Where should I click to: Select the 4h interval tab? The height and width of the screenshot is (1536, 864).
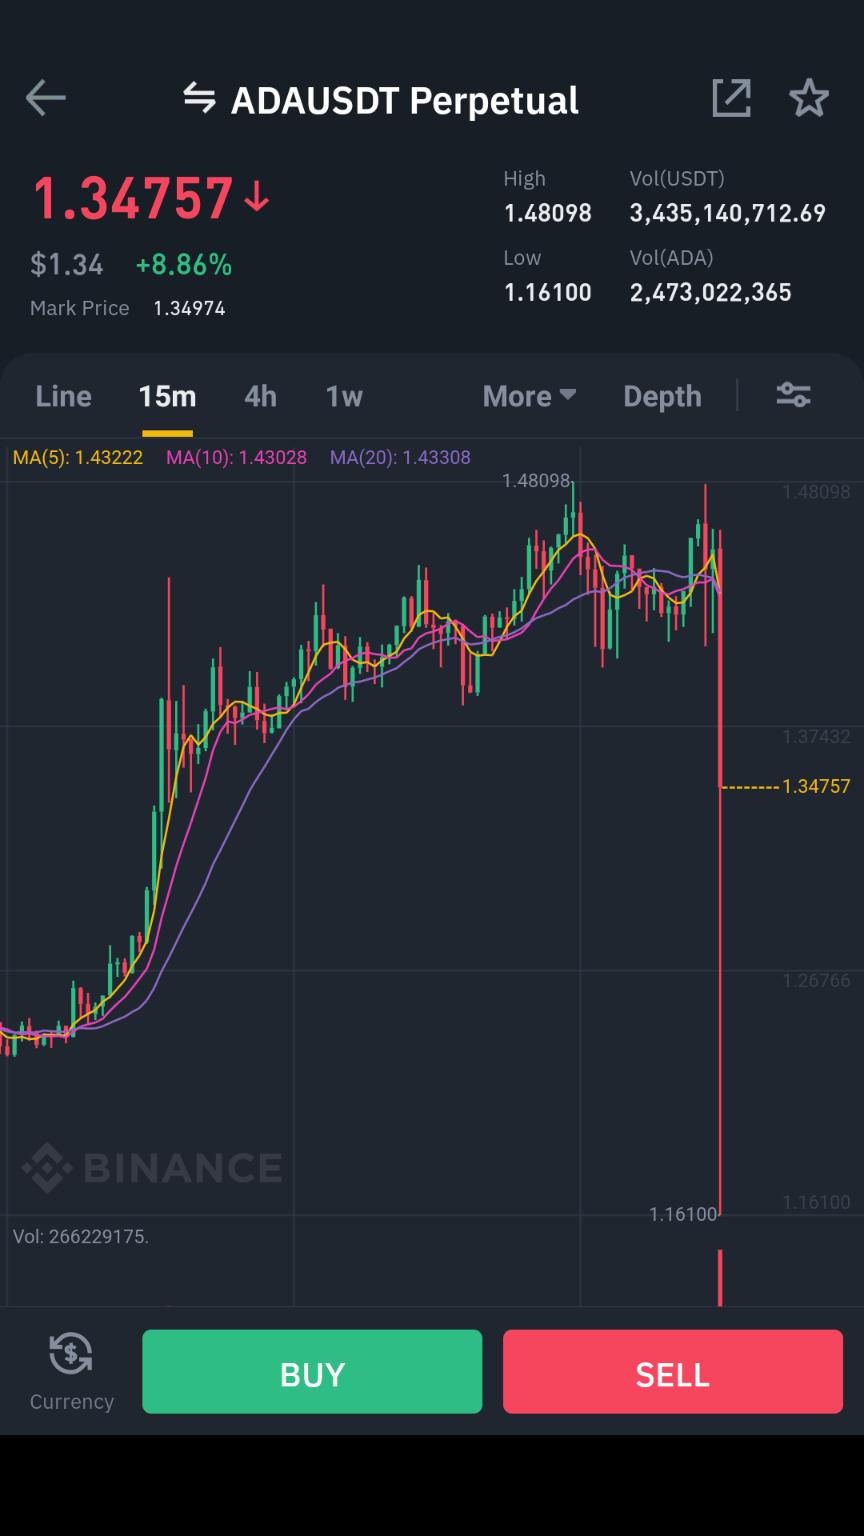pos(260,396)
